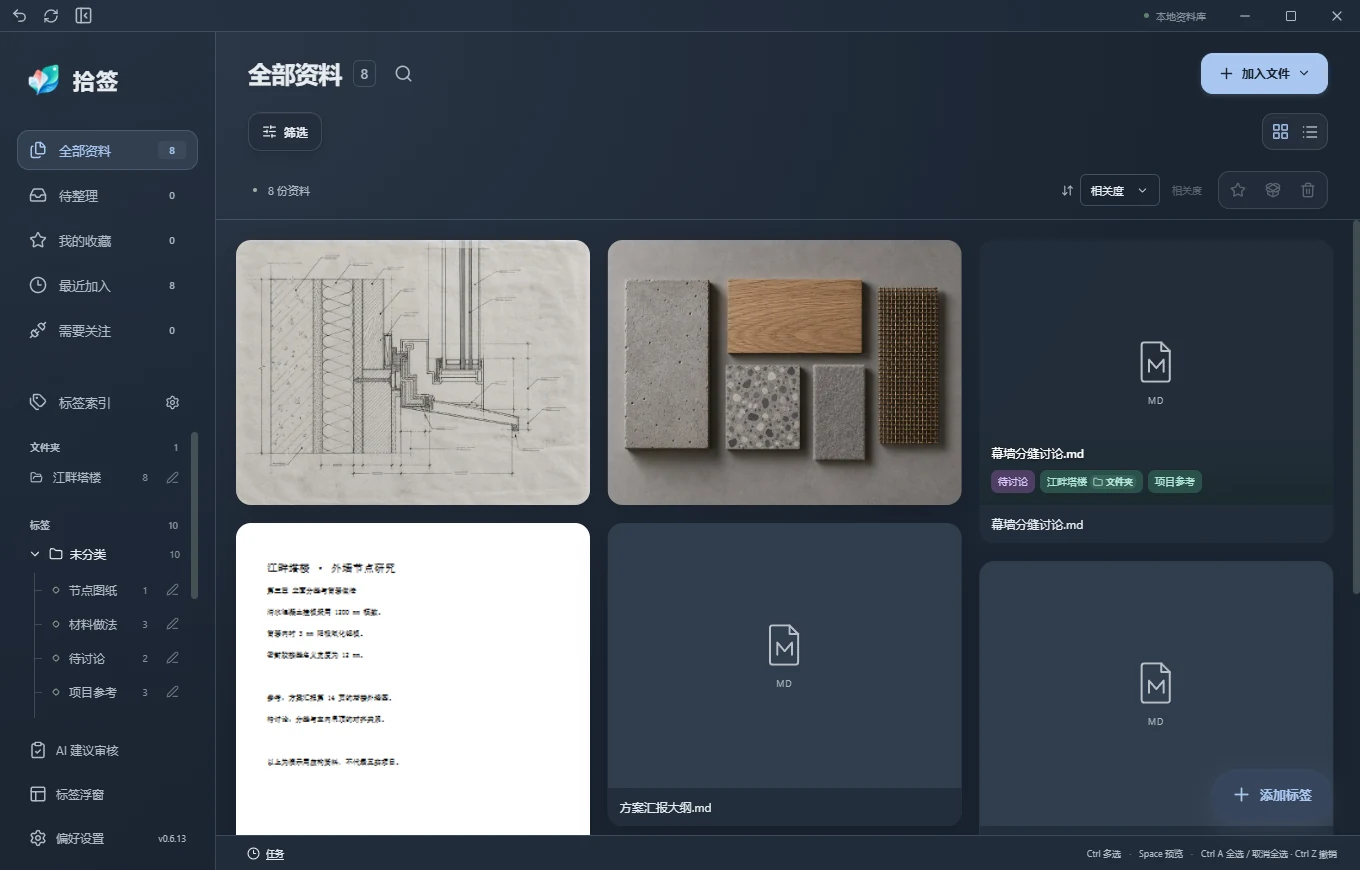
Task: Click the 项目参考 tag chip on the card
Action: pyautogui.click(x=1175, y=482)
